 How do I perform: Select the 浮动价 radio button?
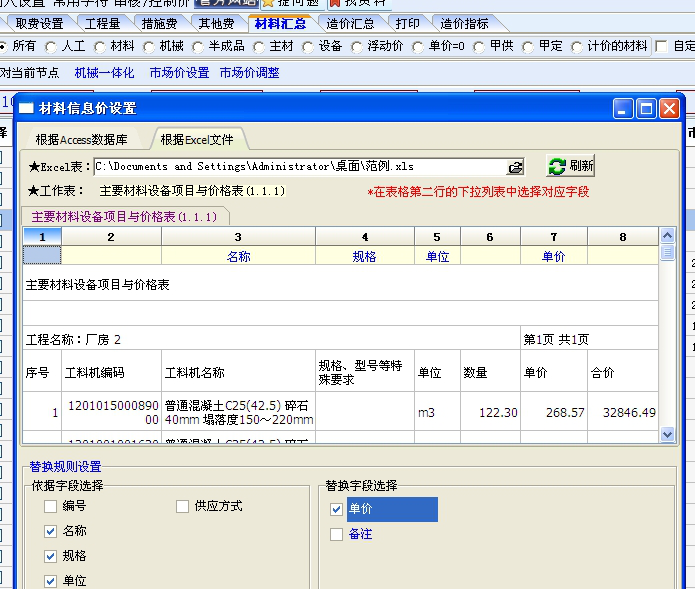[356, 47]
